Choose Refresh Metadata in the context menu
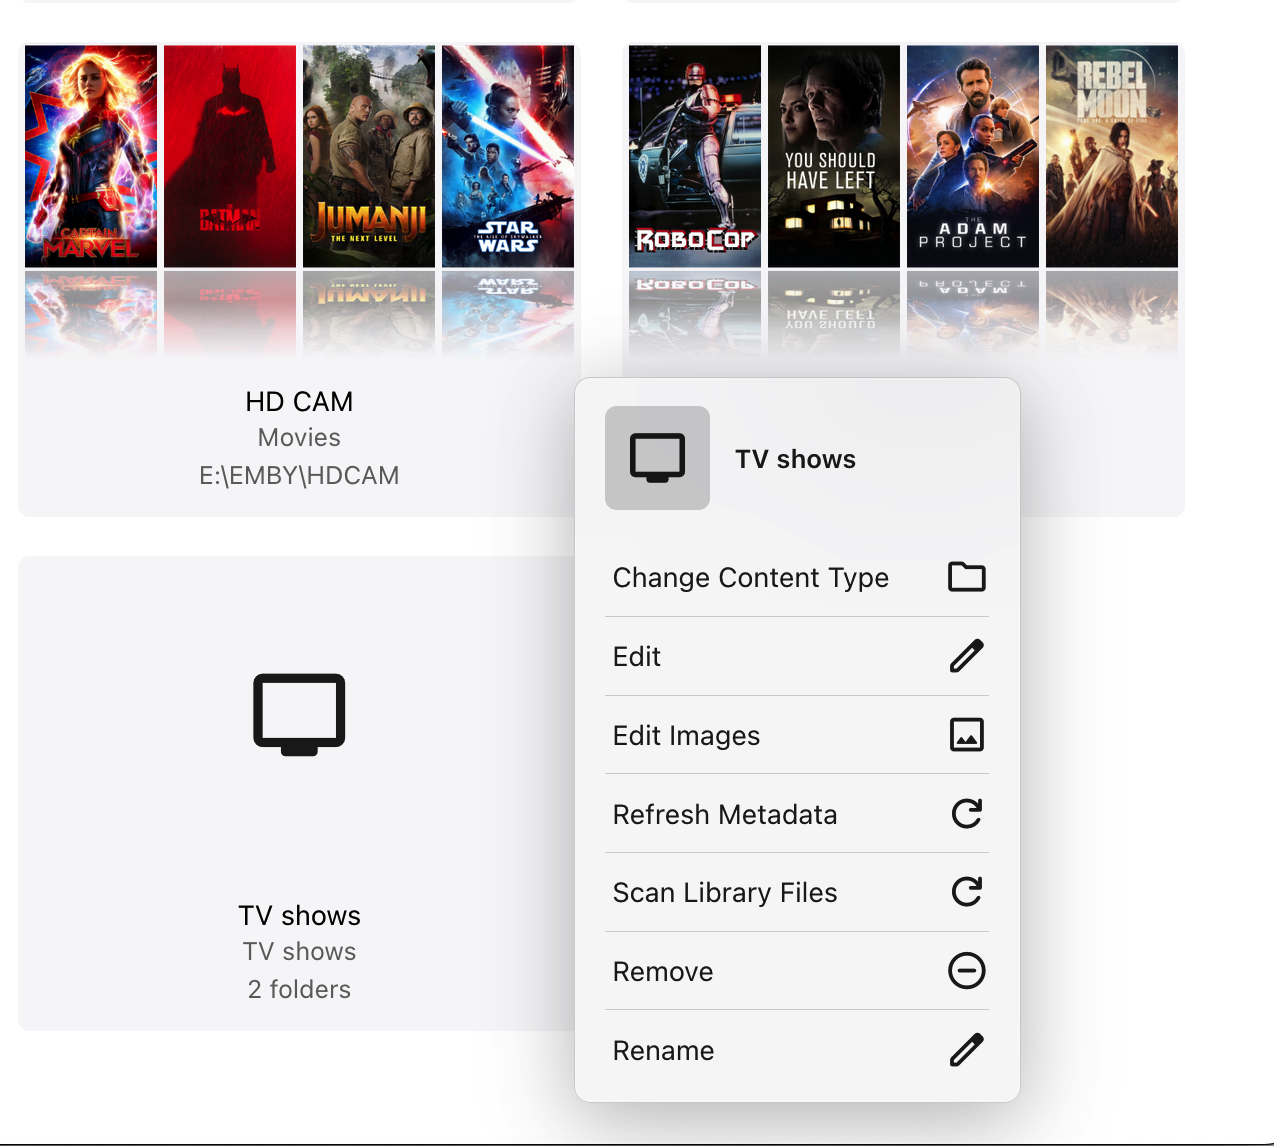The height and width of the screenshot is (1146, 1274). [x=725, y=814]
